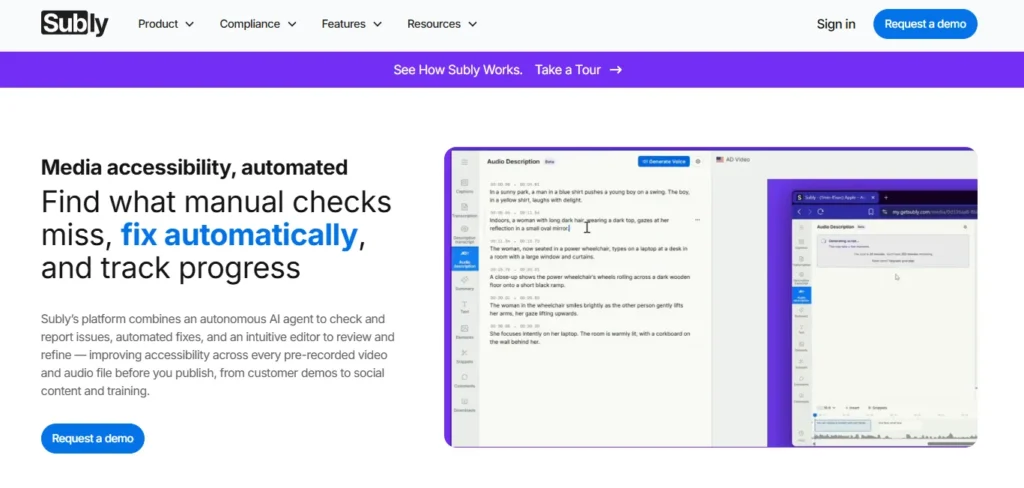The image size is (1024, 488).
Task: Click the blue 'fix automatically' text
Action: [x=239, y=235]
